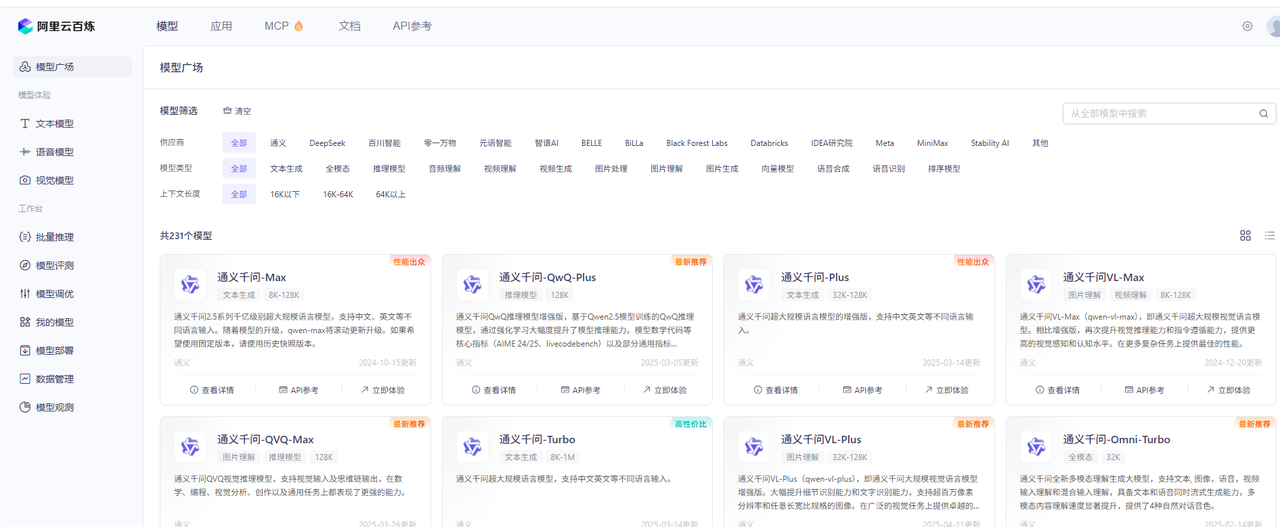This screenshot has width=1280, height=527.
Task: Filter supplier by Black Forest Labs
Action: coord(697,143)
